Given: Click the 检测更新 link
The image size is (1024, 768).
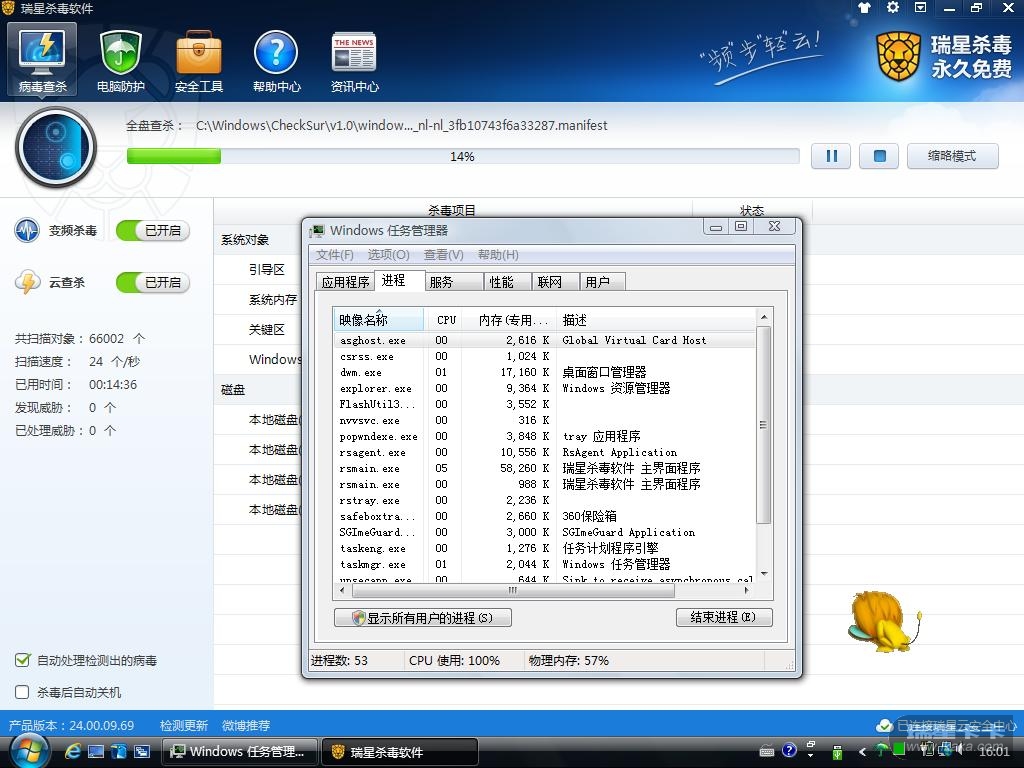Looking at the screenshot, I should [184, 726].
